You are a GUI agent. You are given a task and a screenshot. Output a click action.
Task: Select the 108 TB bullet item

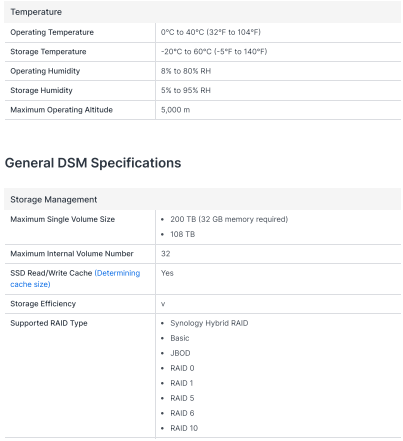(183, 234)
